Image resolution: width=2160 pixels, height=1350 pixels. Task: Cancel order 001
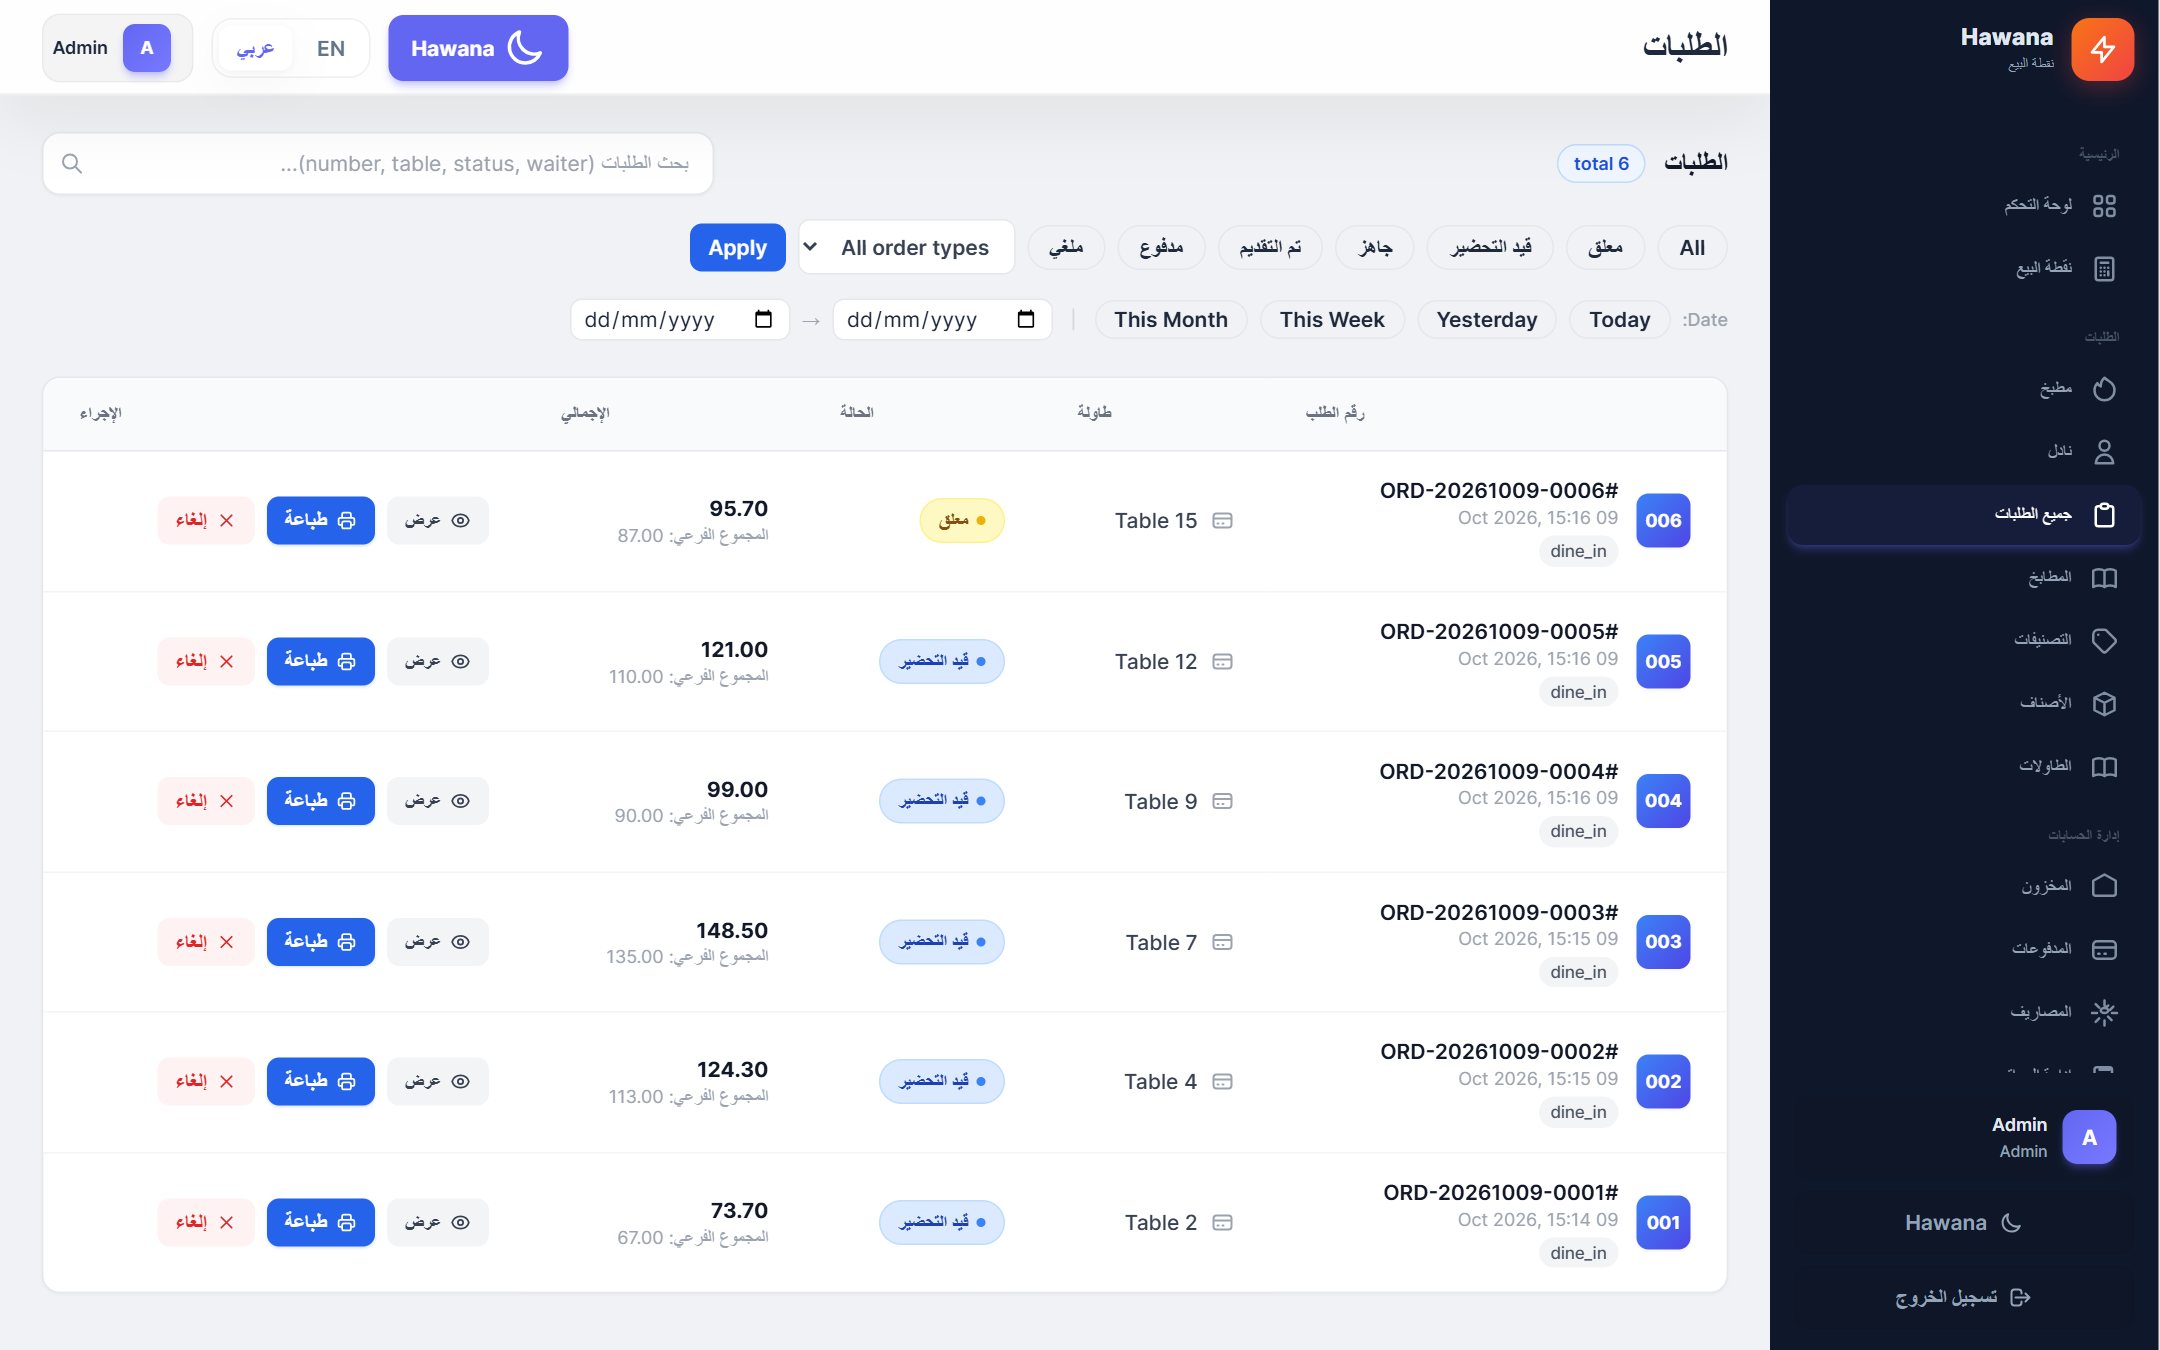tap(205, 1222)
